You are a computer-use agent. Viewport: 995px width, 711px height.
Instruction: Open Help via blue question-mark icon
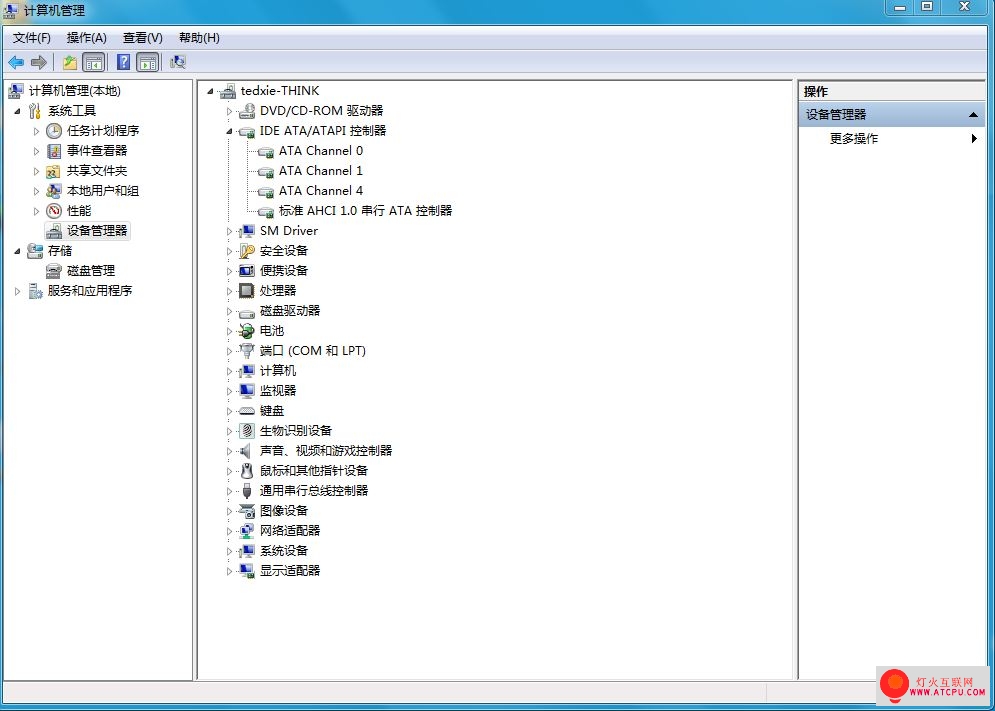[124, 62]
